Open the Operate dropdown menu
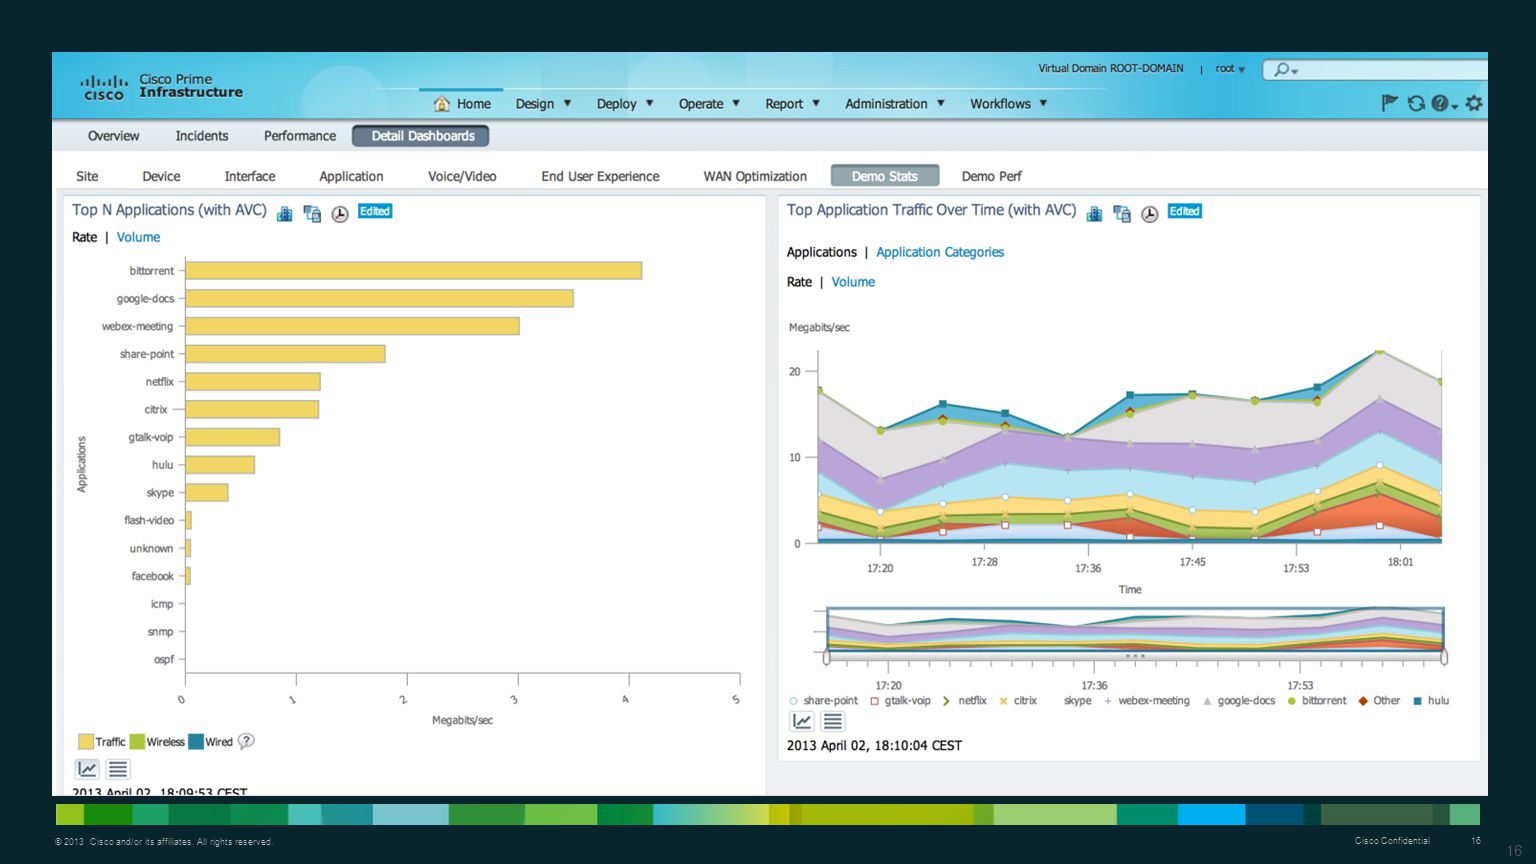 [x=709, y=104]
